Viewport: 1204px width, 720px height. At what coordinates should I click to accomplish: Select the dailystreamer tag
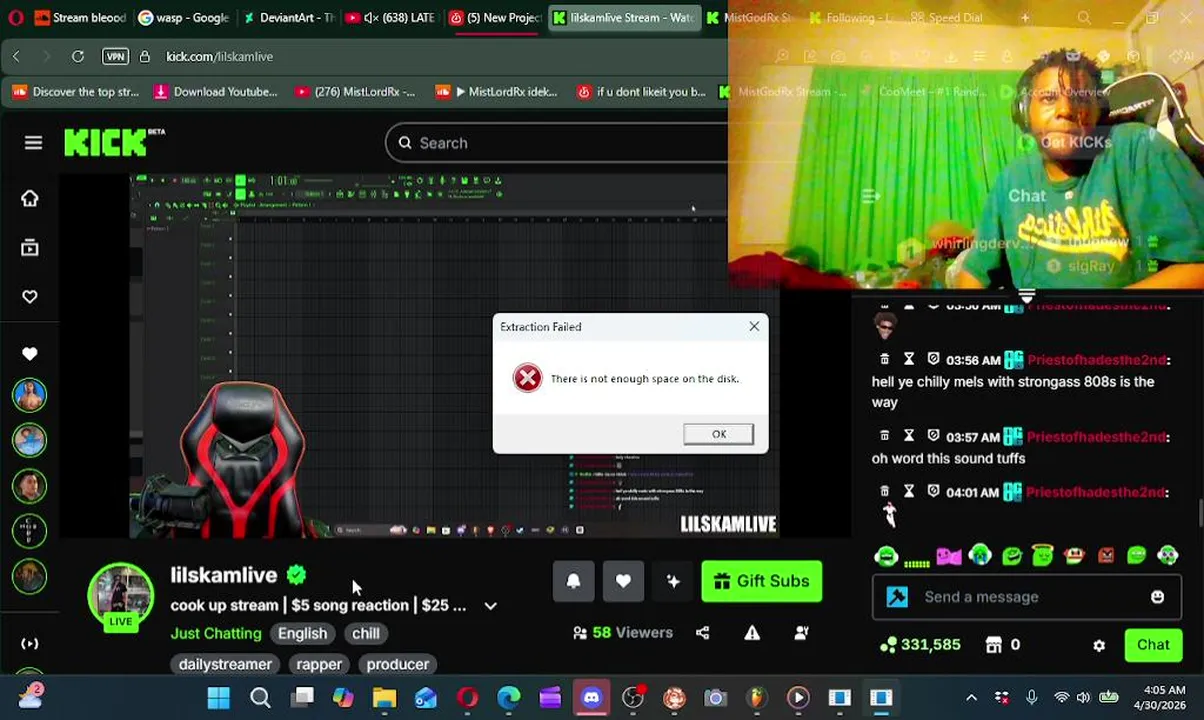[x=225, y=664]
